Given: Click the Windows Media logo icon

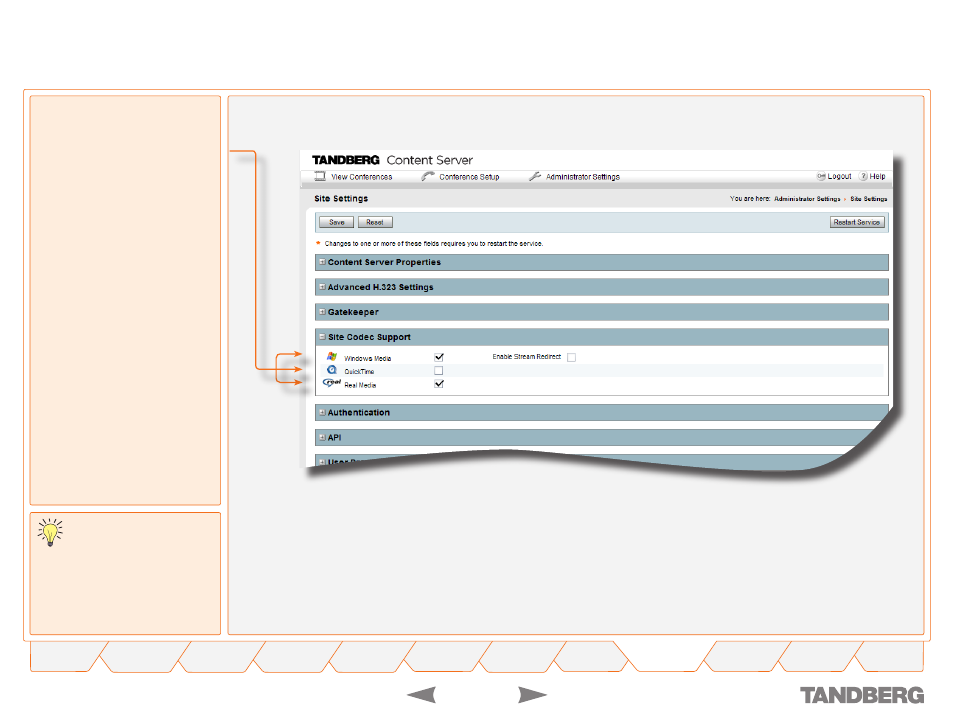Looking at the screenshot, I should click(332, 357).
